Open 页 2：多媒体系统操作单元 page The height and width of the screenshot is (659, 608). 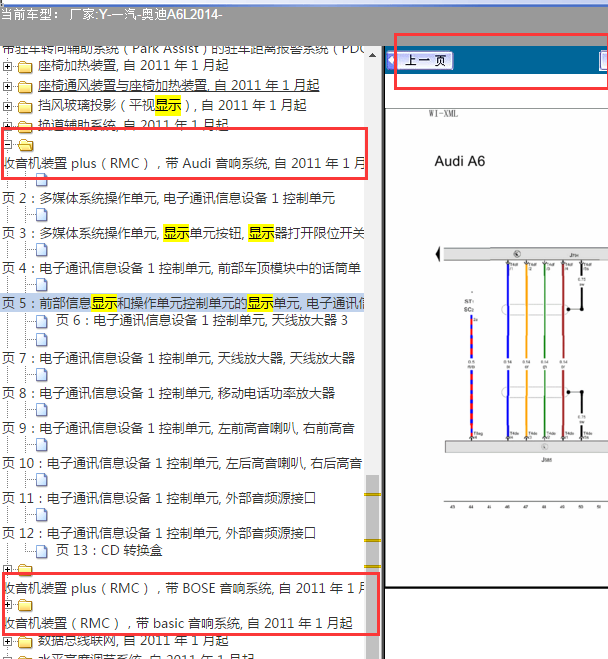[169, 198]
